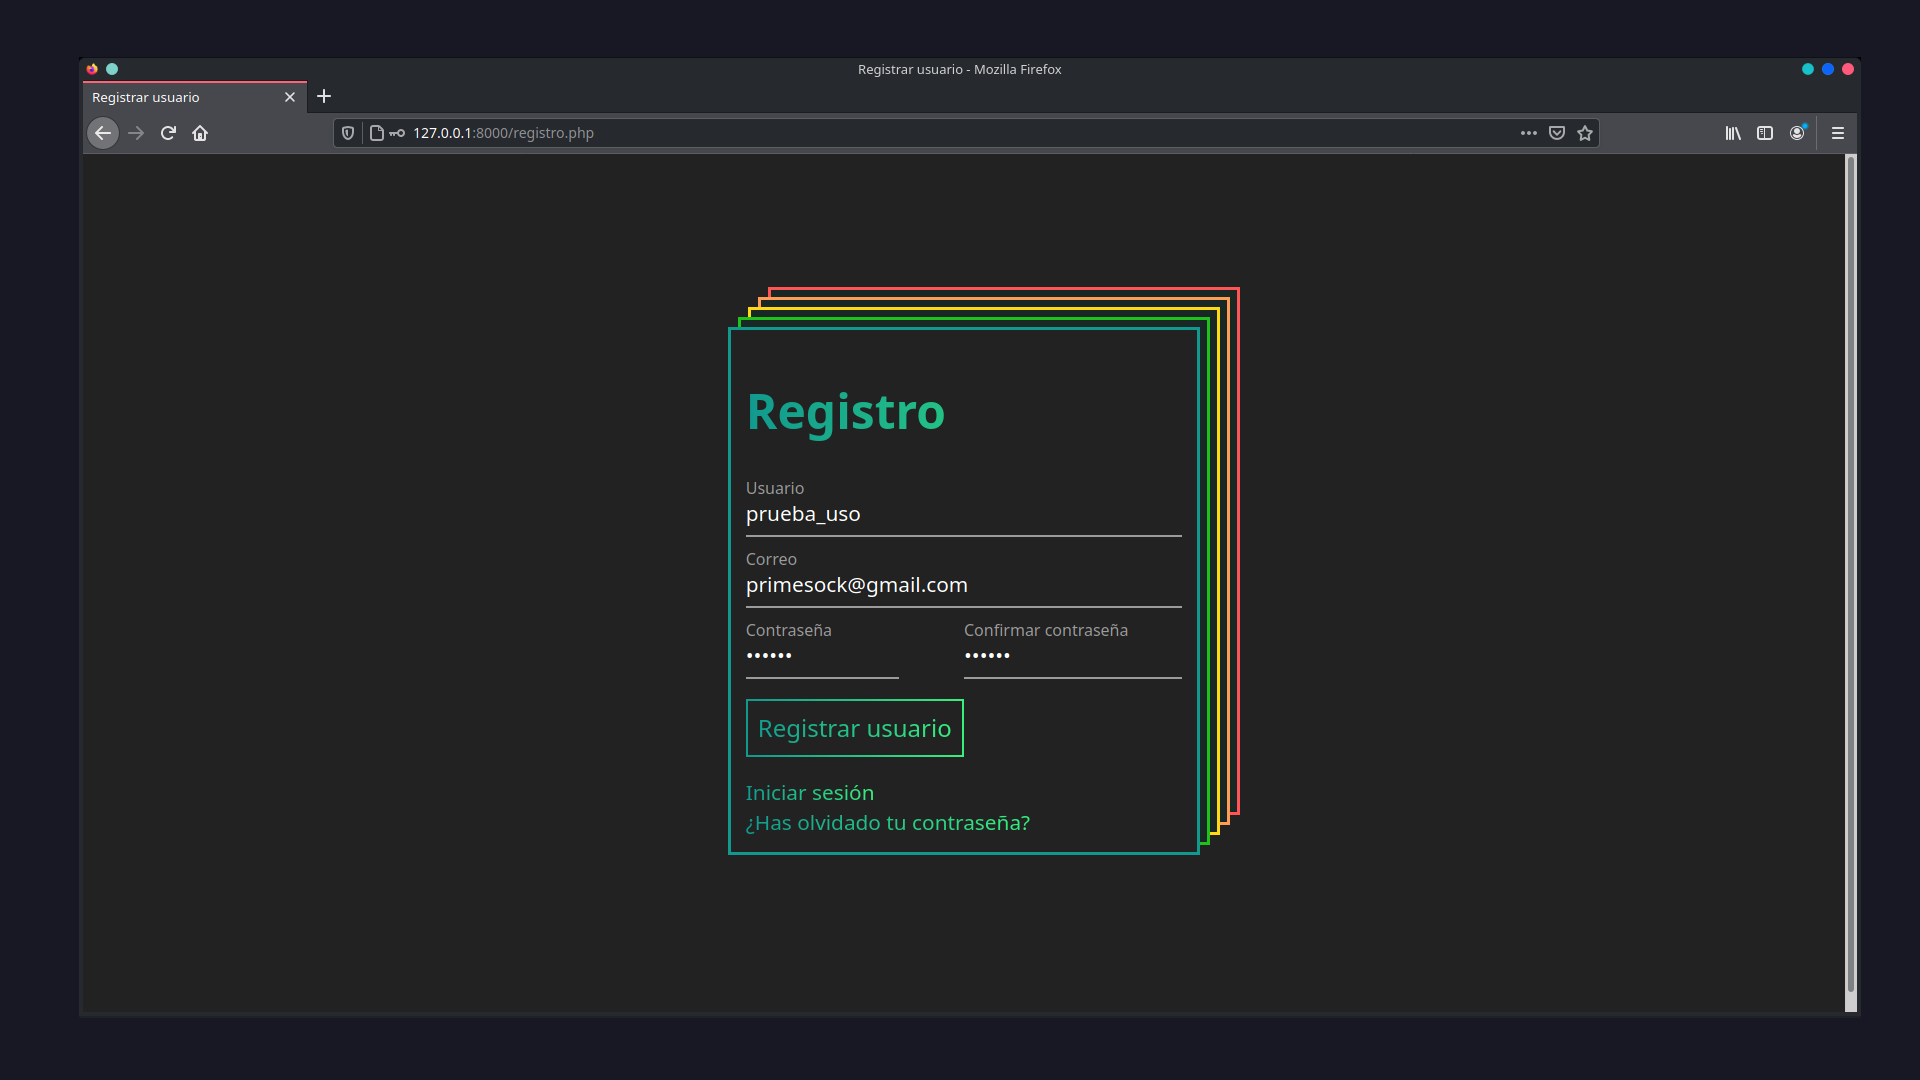This screenshot has height=1080, width=1920.
Task: Open the Firefox hamburger menu
Action: [x=1839, y=132]
